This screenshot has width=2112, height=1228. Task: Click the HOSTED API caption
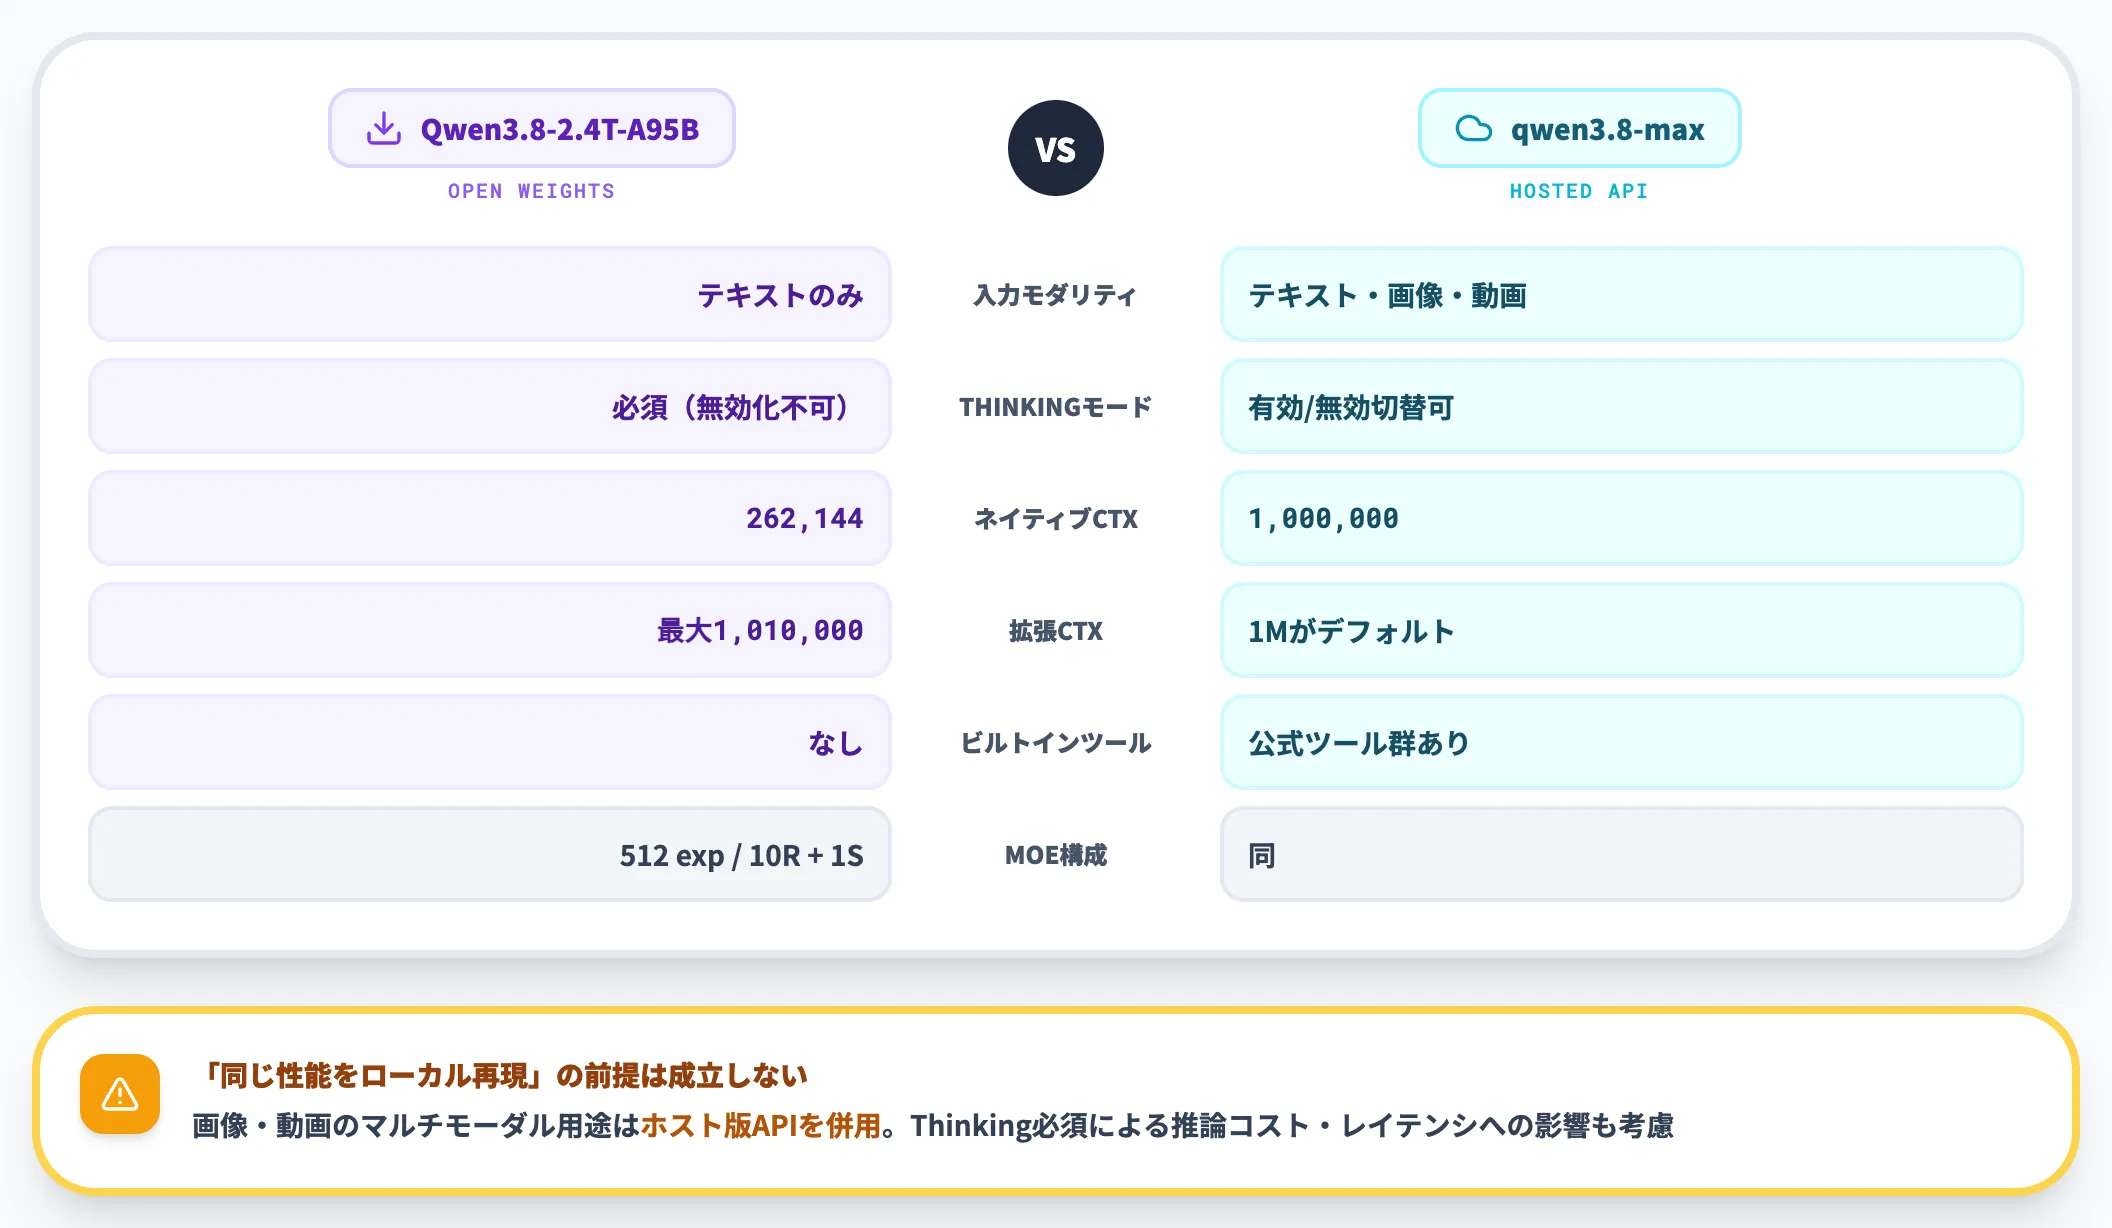1579,191
